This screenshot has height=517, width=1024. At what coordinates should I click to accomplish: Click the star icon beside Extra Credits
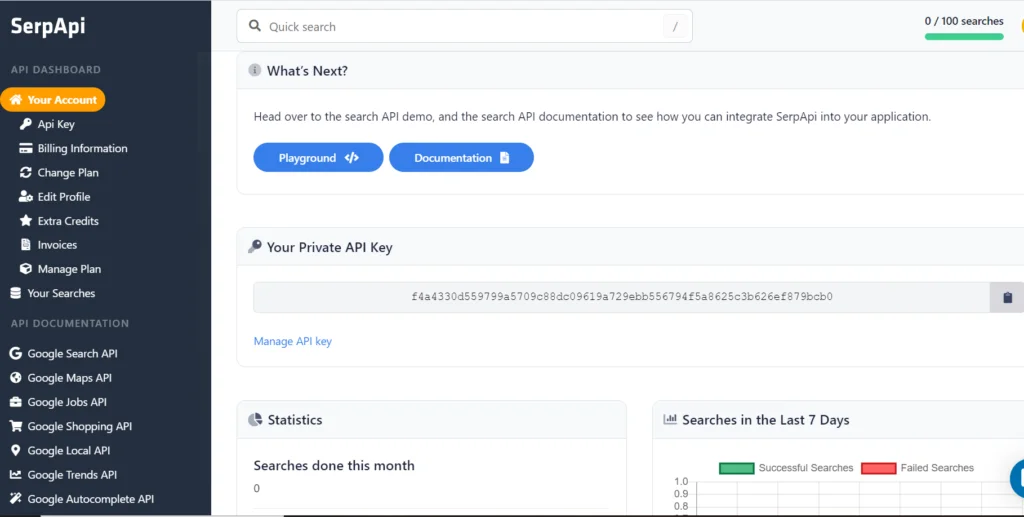[26, 221]
